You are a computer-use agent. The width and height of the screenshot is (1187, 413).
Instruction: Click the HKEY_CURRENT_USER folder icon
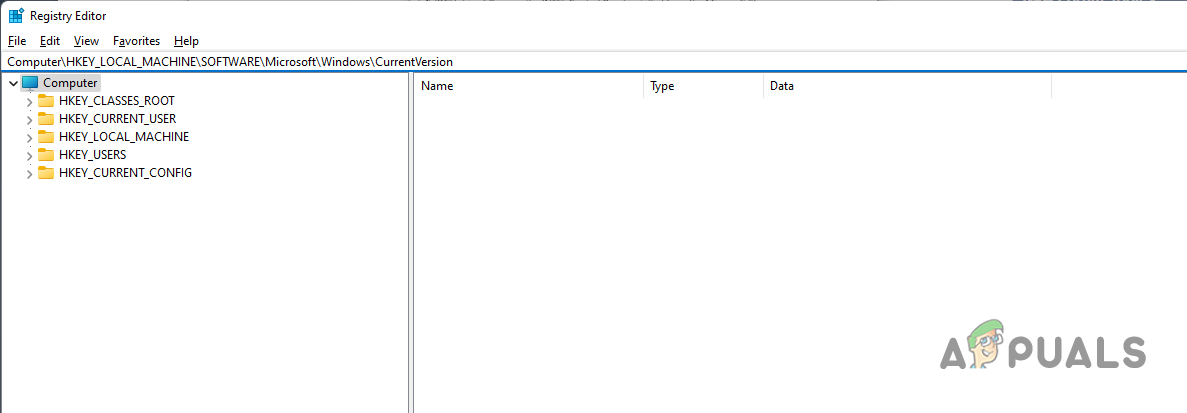(x=46, y=119)
